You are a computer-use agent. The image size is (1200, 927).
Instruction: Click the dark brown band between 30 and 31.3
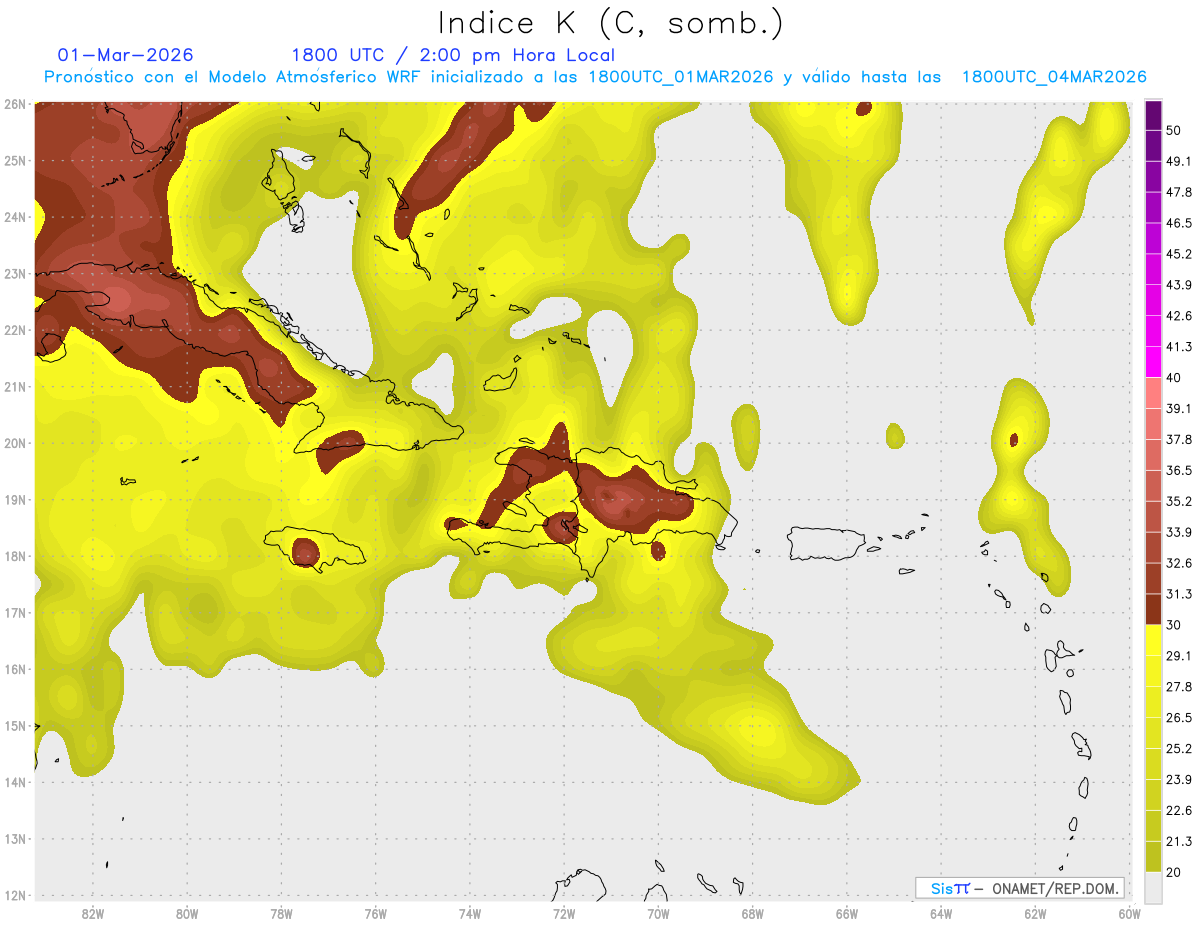tap(1153, 609)
